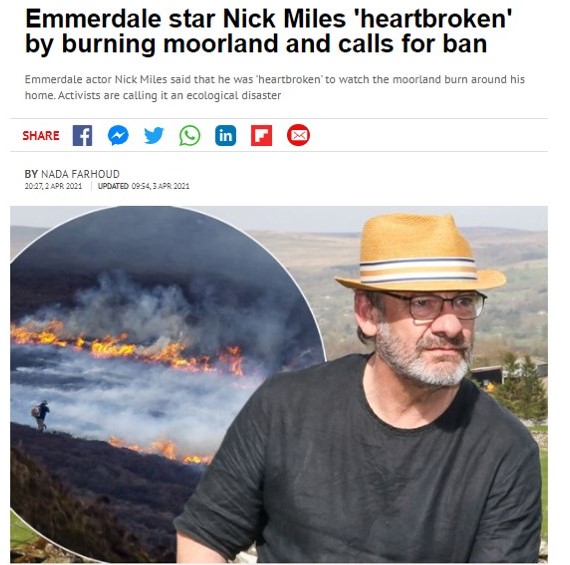Share through the WhatsApp icon
Image resolution: width=570 pixels, height=565 pixels.
(x=190, y=136)
